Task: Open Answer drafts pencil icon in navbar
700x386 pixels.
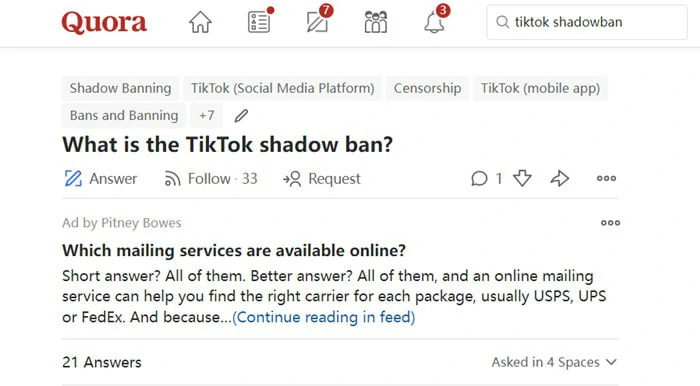Action: (318, 22)
